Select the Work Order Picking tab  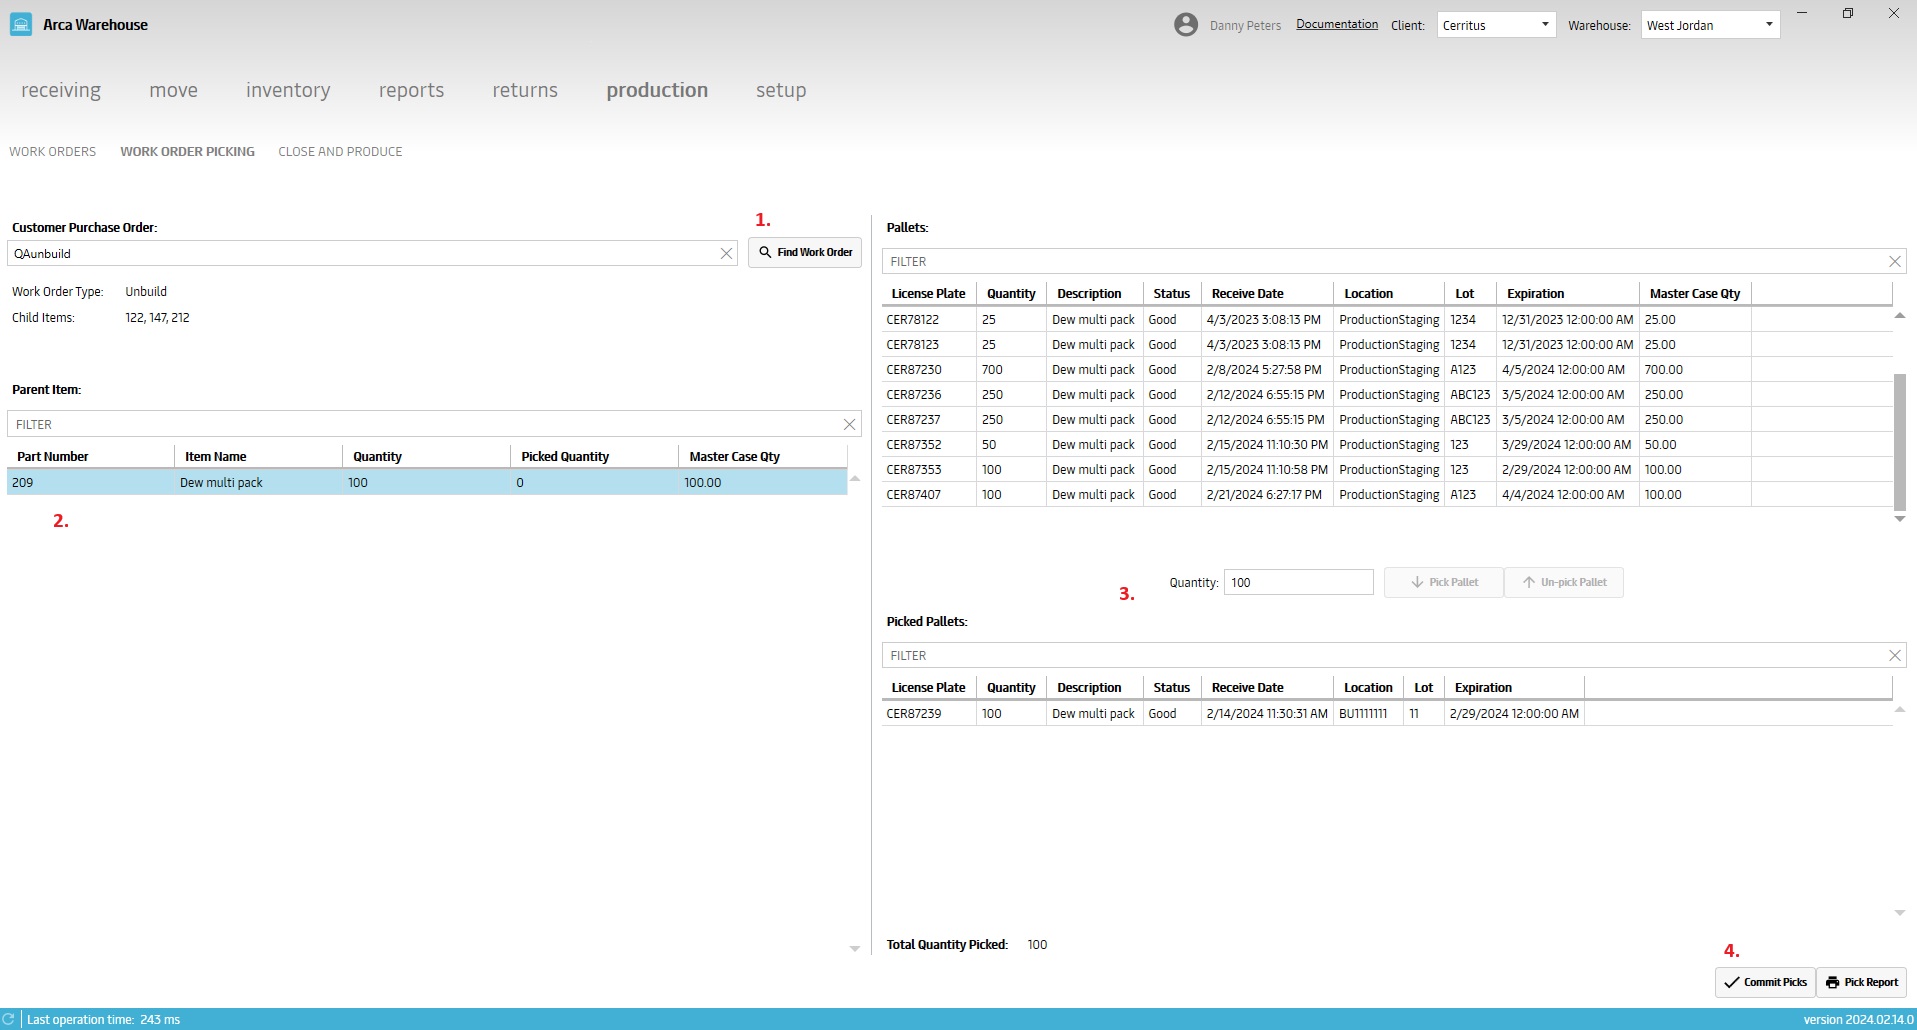[188, 152]
